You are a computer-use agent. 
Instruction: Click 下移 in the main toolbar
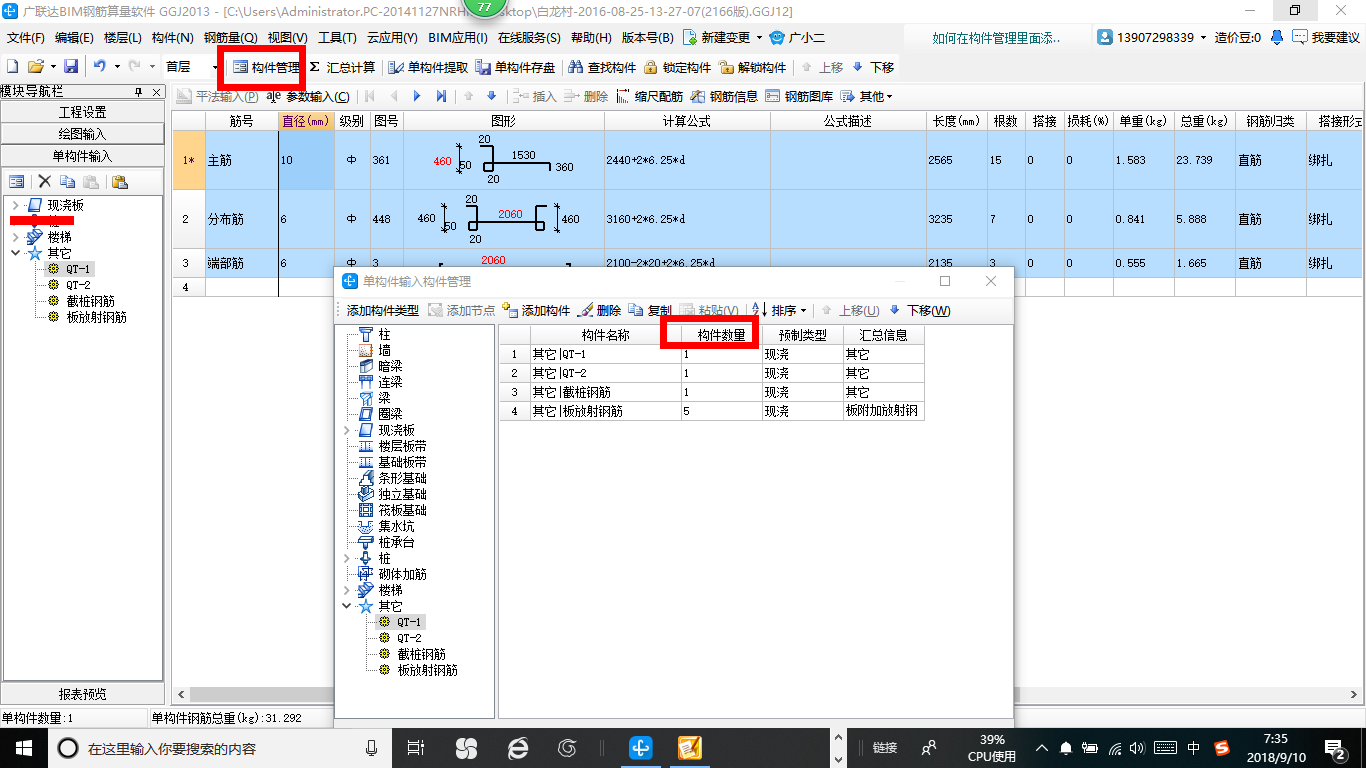pos(873,67)
